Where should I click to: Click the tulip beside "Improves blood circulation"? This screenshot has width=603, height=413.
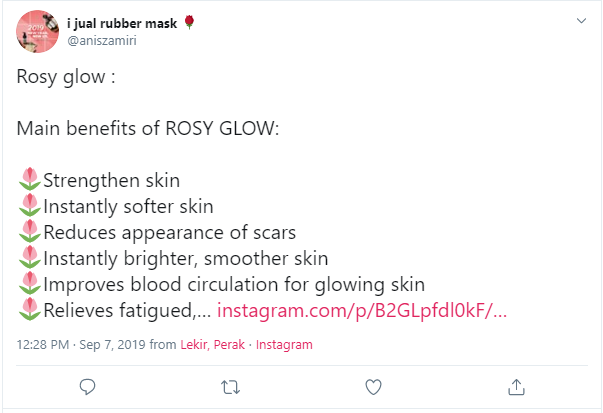[29, 284]
